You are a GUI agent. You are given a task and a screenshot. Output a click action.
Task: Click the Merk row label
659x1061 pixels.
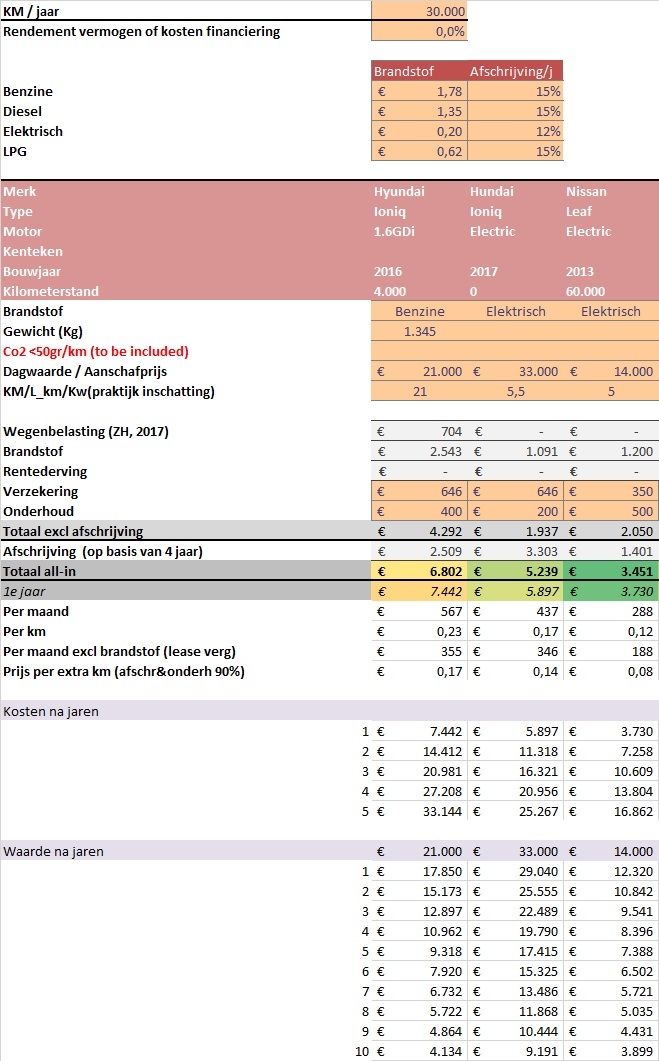pyautogui.click(x=20, y=191)
